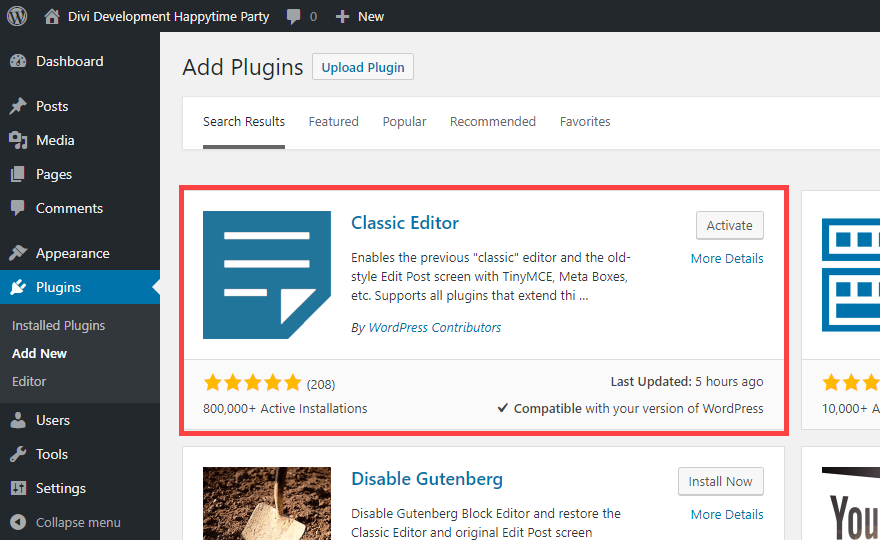Switch to the Popular tab
The width and height of the screenshot is (880, 540).
[404, 121]
